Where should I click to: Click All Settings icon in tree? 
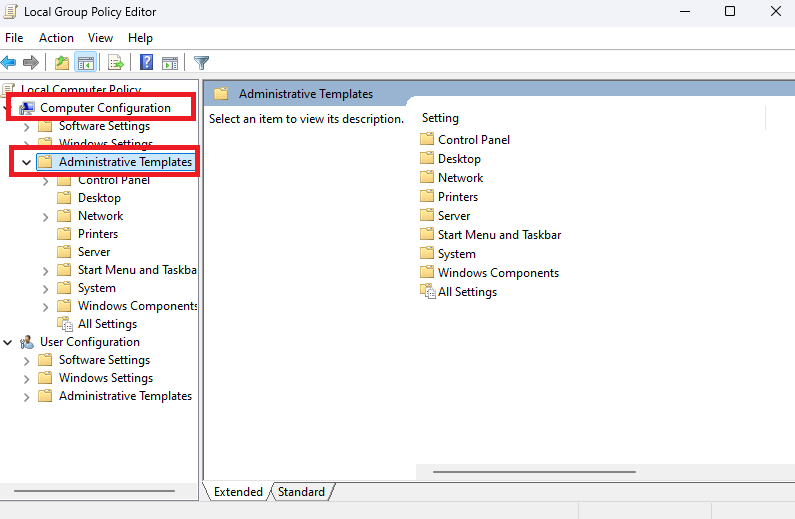(x=65, y=324)
